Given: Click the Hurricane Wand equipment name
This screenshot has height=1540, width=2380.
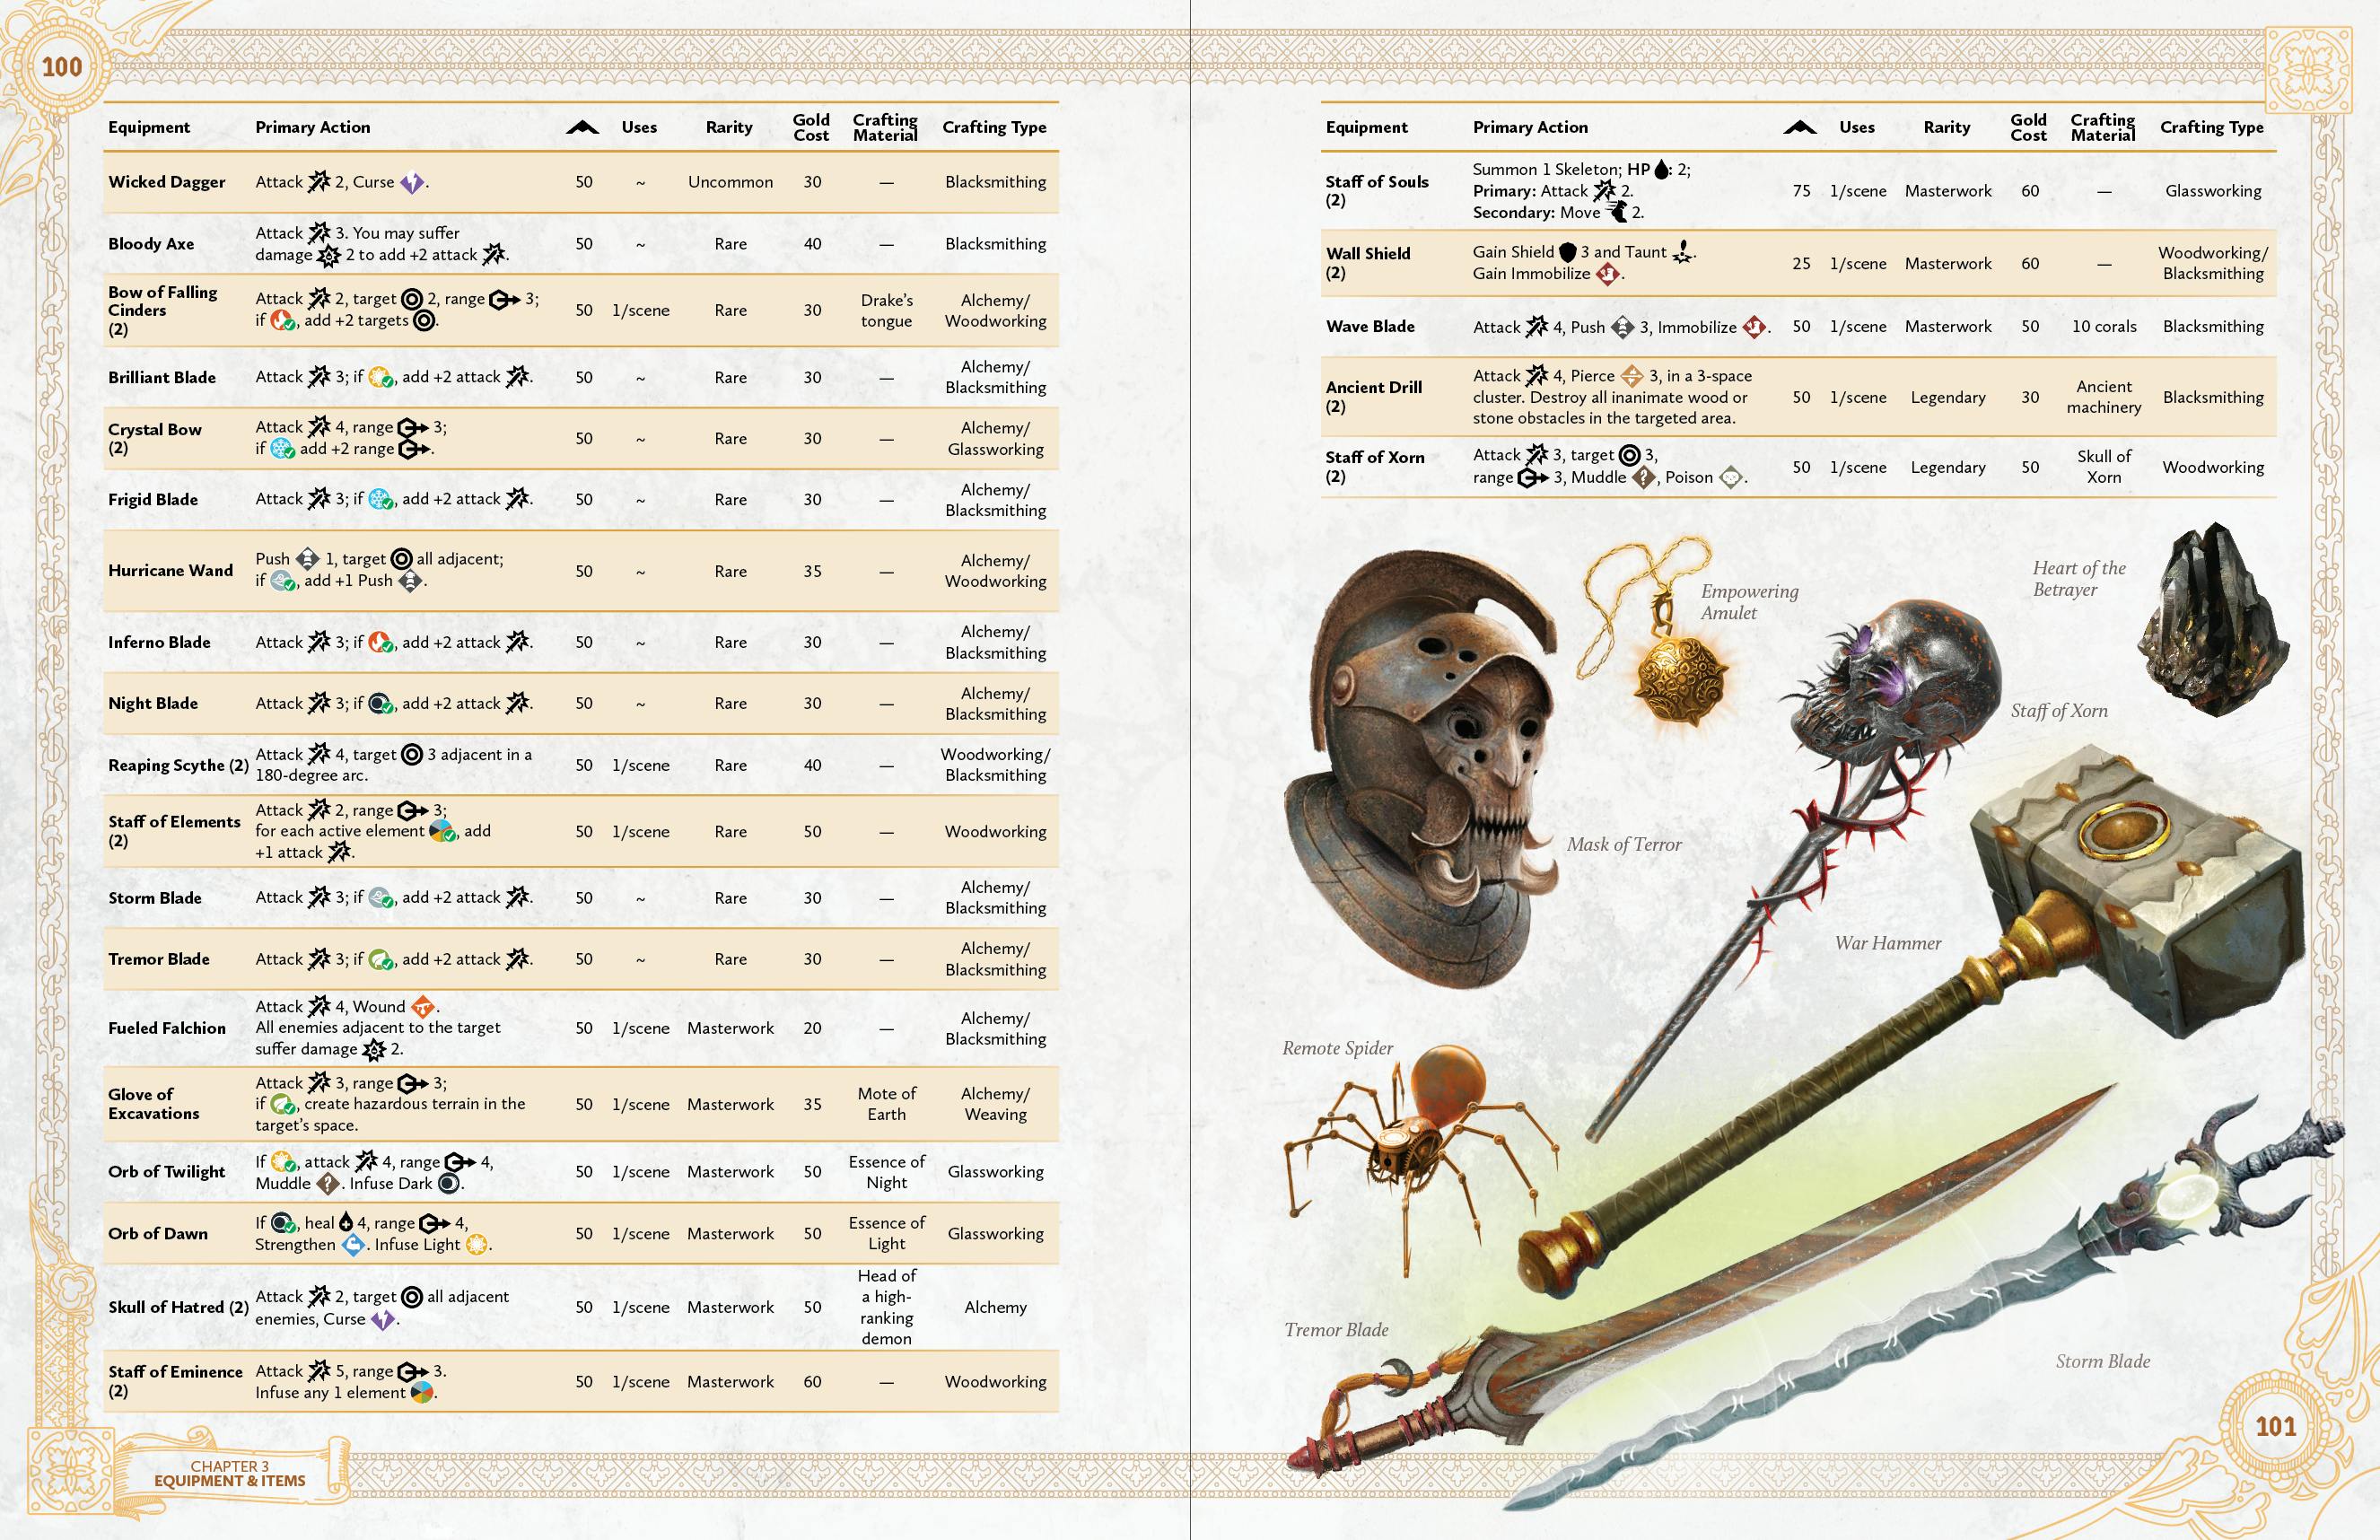Looking at the screenshot, I should tap(170, 571).
